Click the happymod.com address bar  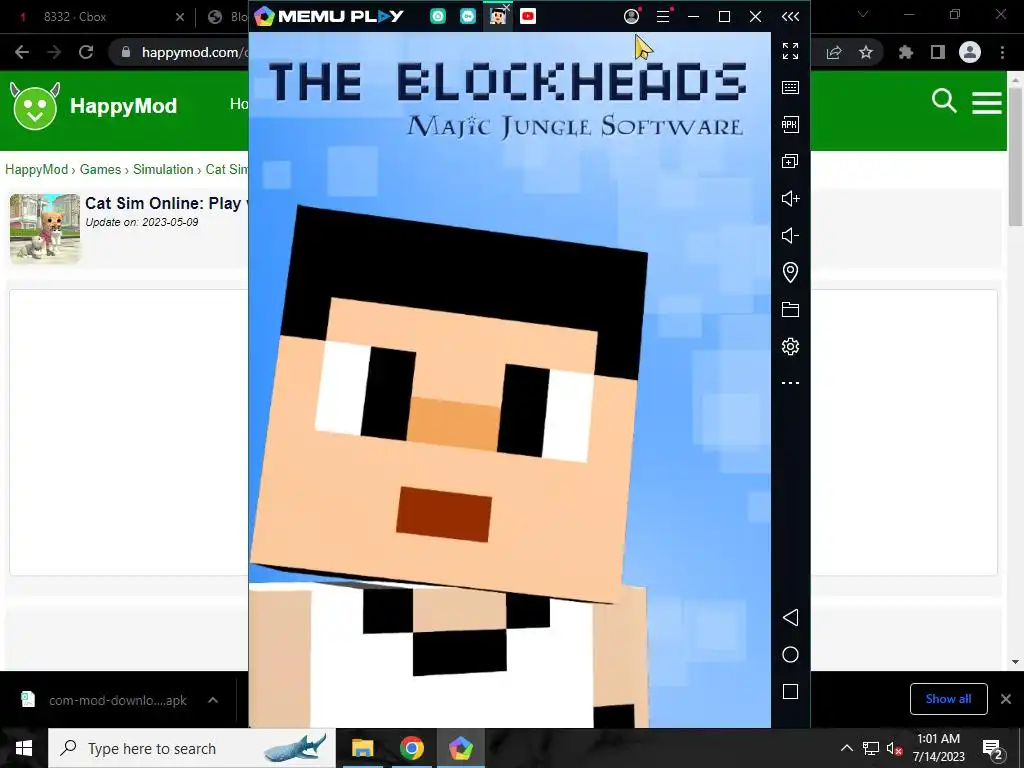(189, 52)
